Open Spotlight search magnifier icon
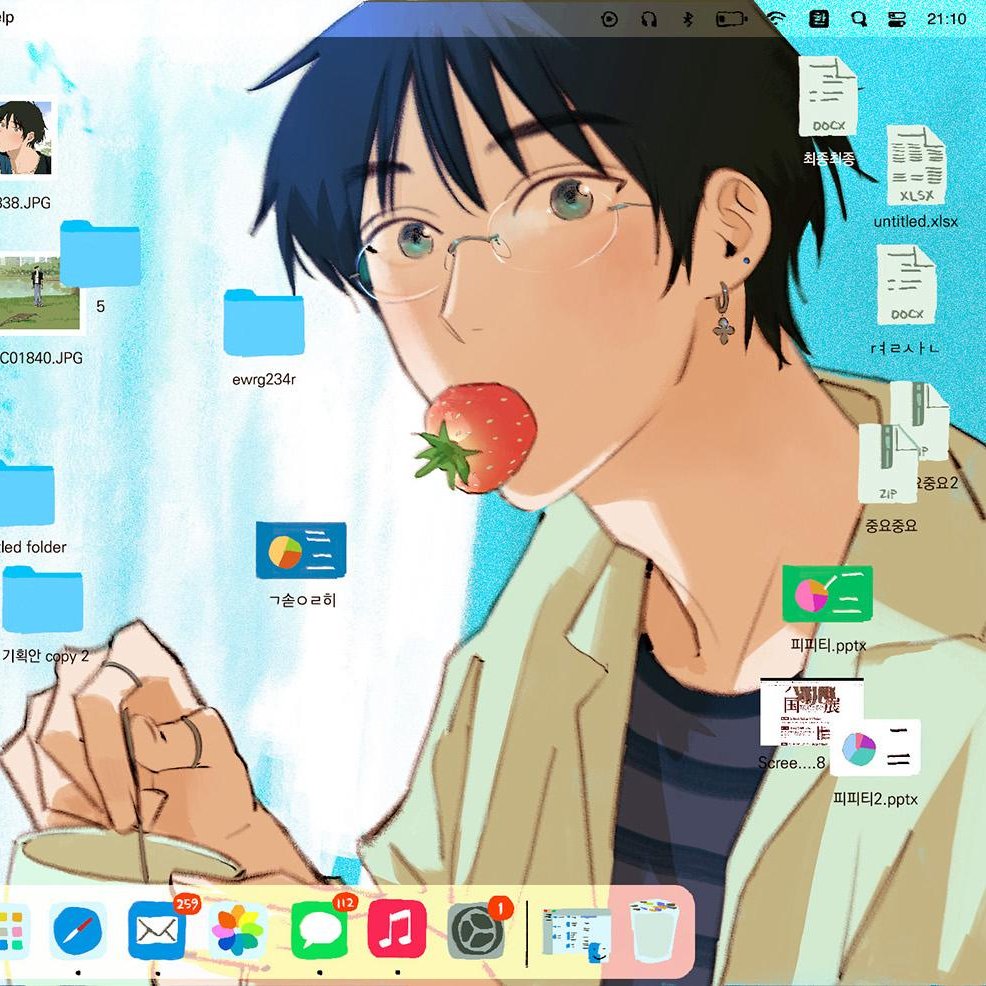The height and width of the screenshot is (986, 986). [x=858, y=19]
